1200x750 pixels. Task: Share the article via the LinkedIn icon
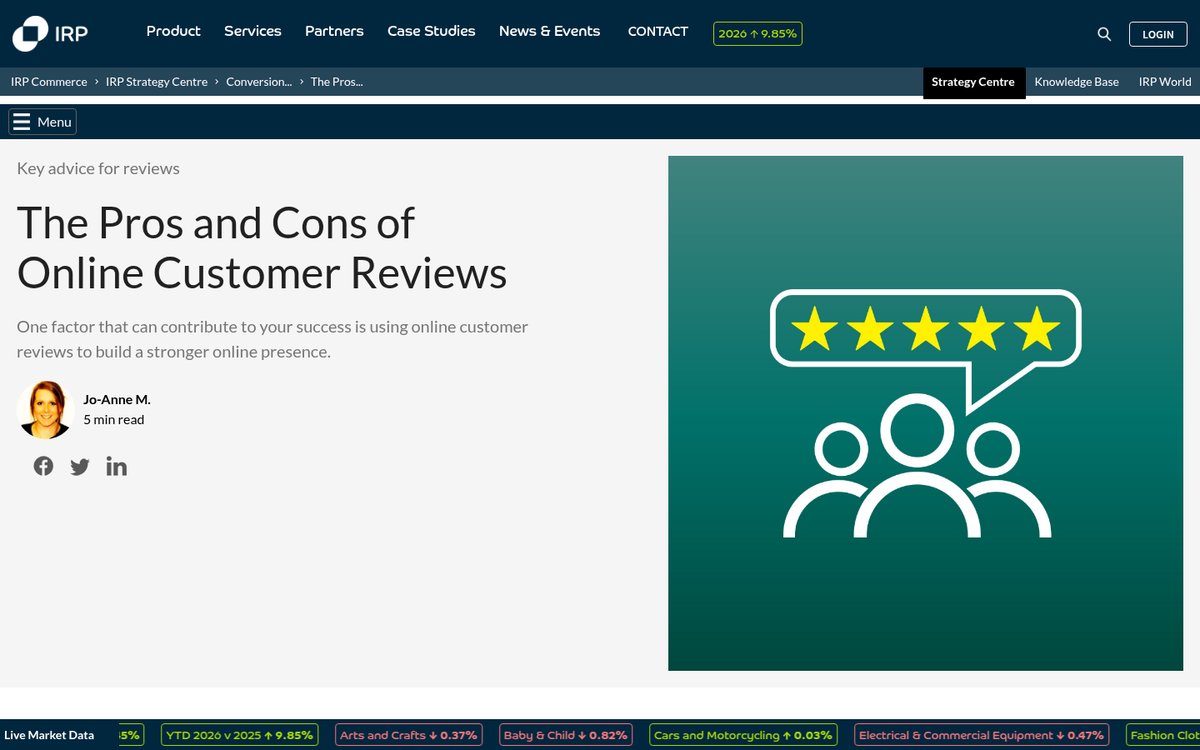point(116,466)
